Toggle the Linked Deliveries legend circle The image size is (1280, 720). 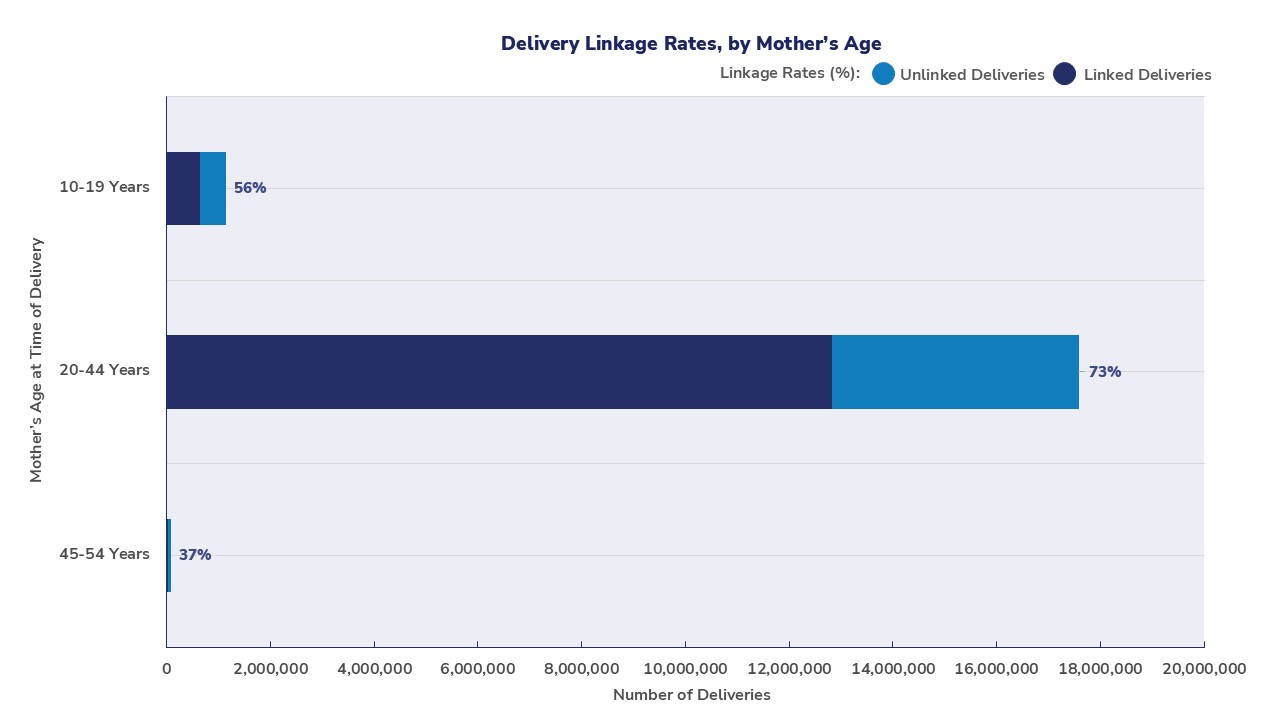coord(1064,74)
